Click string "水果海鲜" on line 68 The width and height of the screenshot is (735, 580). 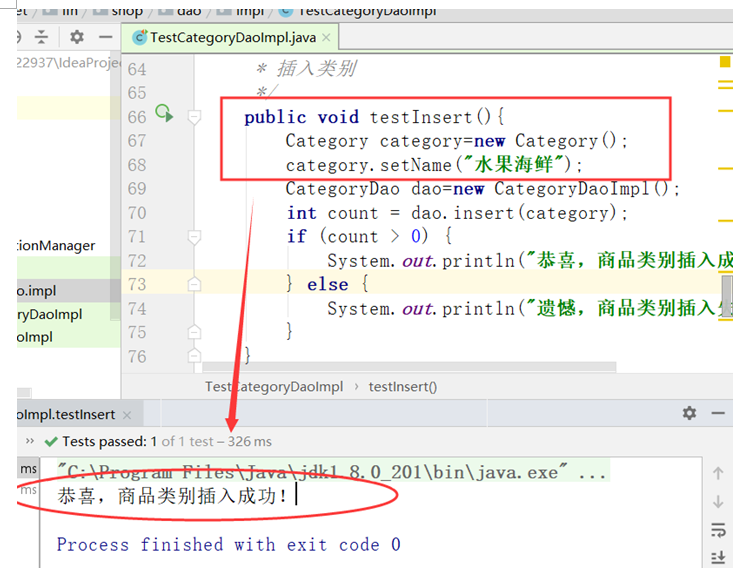point(514,165)
